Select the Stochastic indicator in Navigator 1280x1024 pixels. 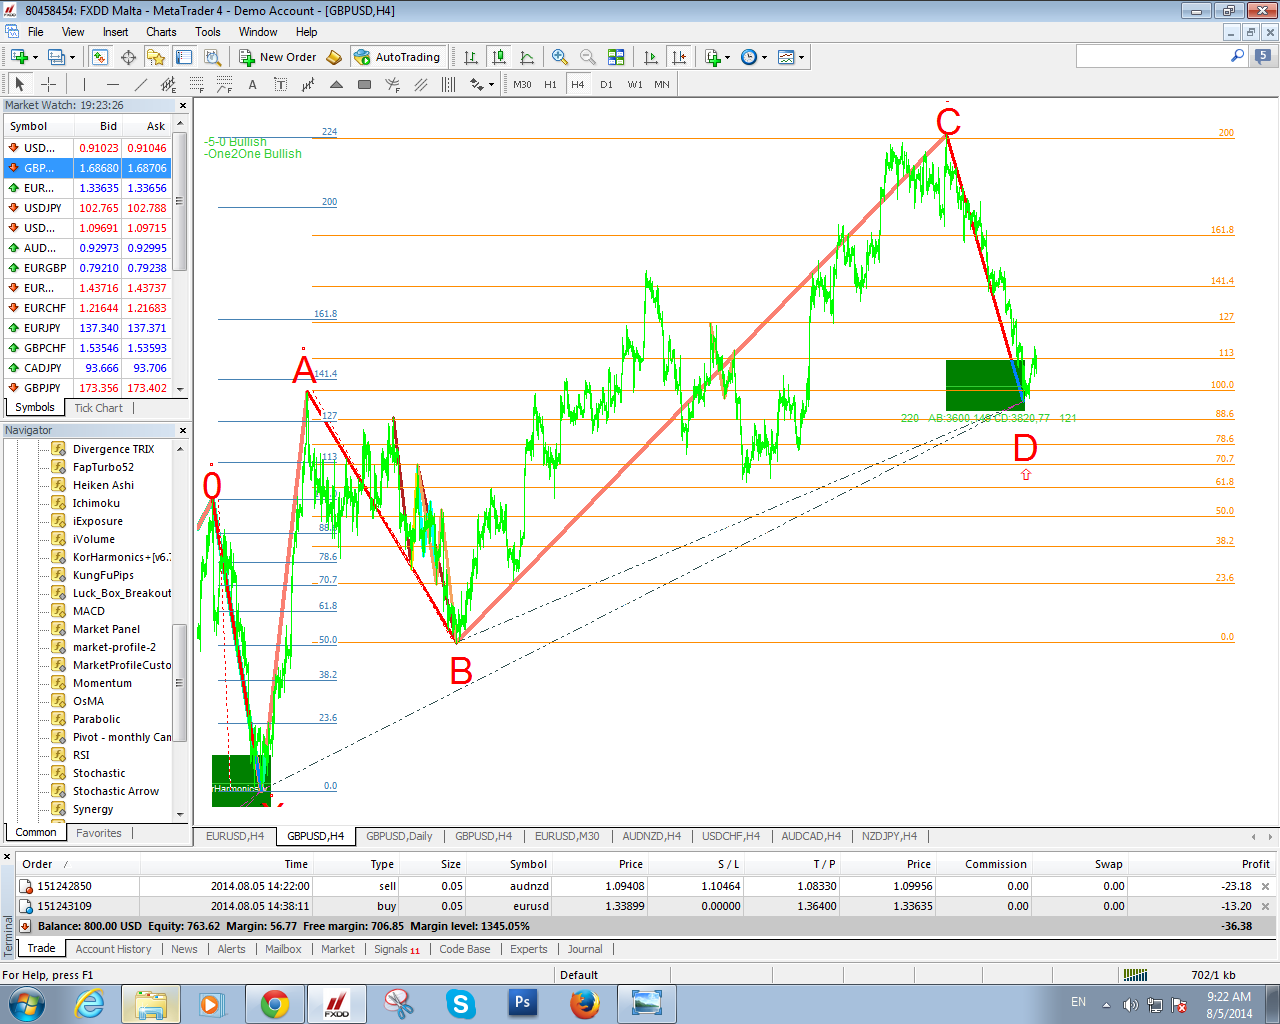coord(99,773)
